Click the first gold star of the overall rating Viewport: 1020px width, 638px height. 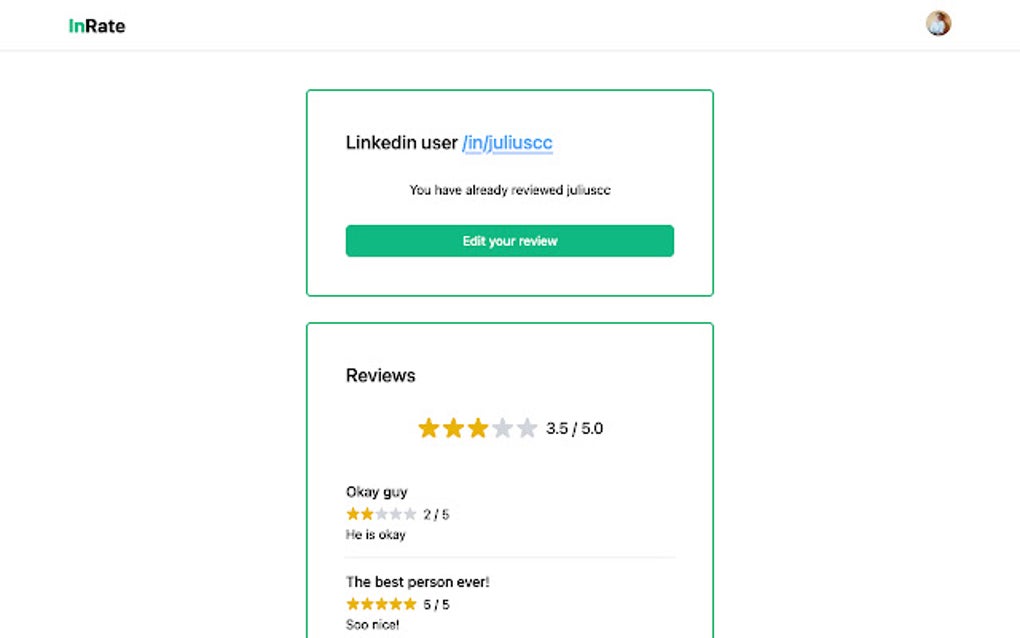[428, 428]
